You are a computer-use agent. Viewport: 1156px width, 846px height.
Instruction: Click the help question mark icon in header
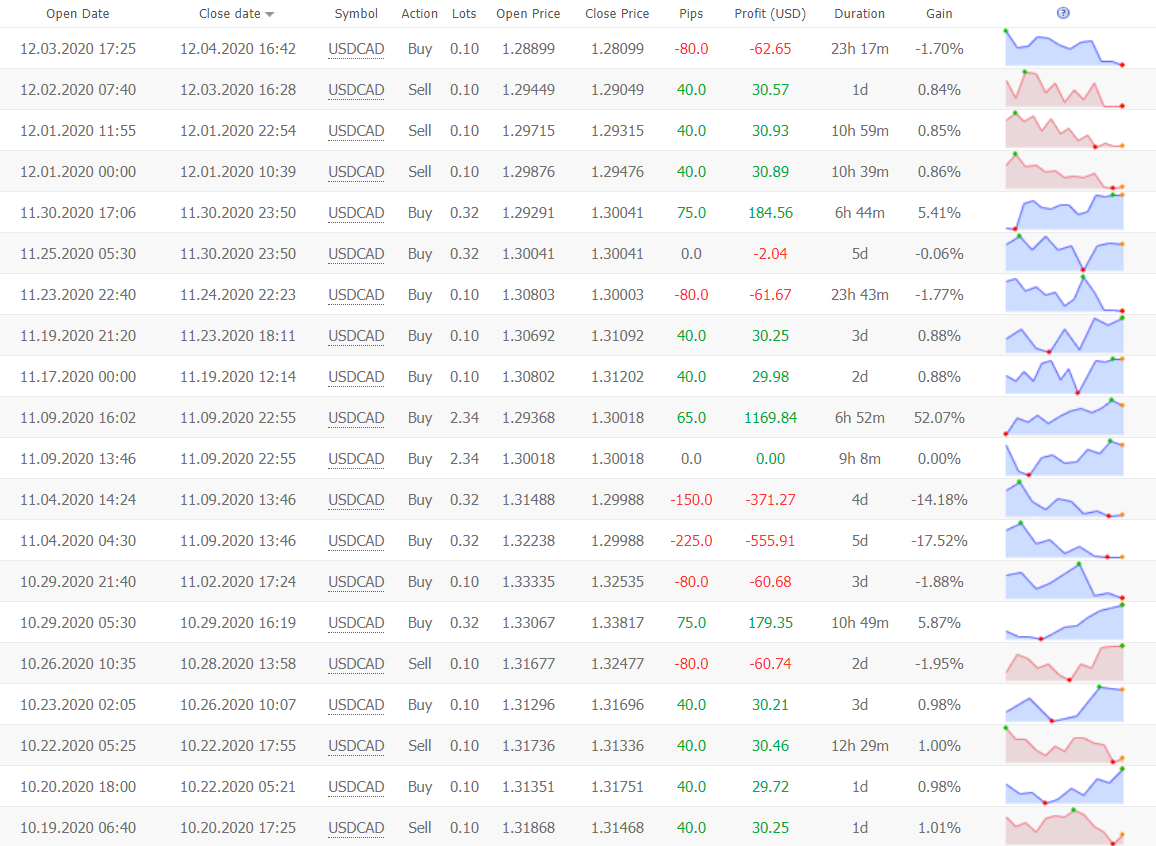pos(1063,13)
